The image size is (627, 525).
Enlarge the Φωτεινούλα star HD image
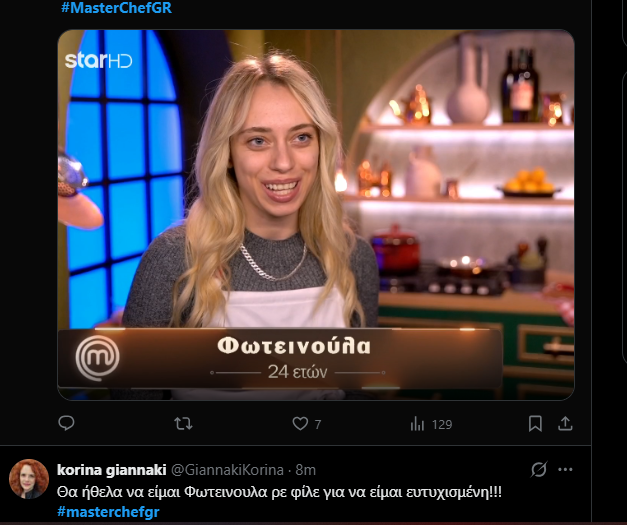click(x=316, y=215)
